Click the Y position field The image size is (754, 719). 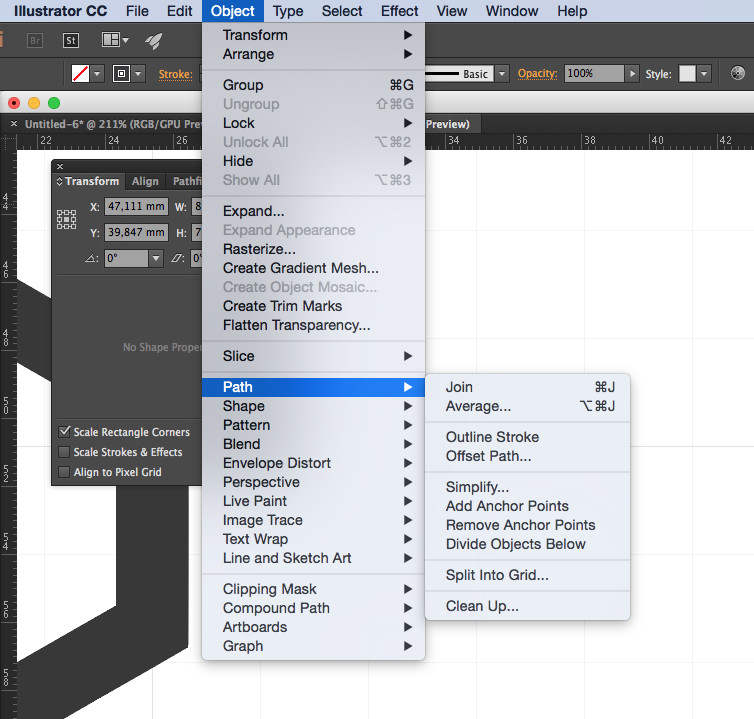(136, 232)
